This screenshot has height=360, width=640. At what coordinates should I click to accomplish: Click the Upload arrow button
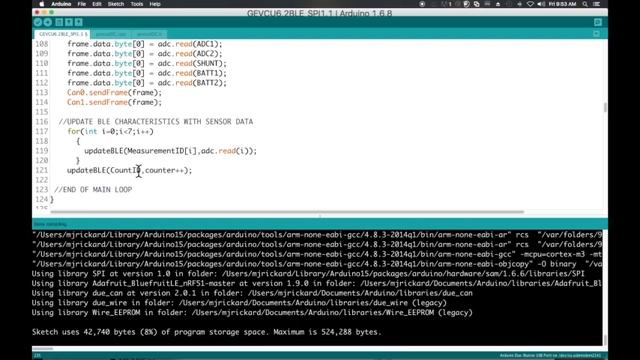(48, 22)
